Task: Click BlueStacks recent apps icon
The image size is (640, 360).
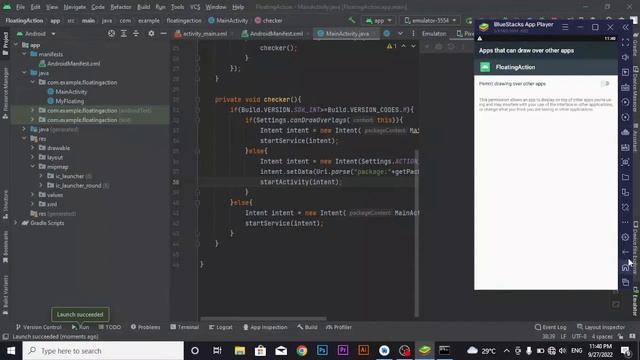Action: coord(625,282)
